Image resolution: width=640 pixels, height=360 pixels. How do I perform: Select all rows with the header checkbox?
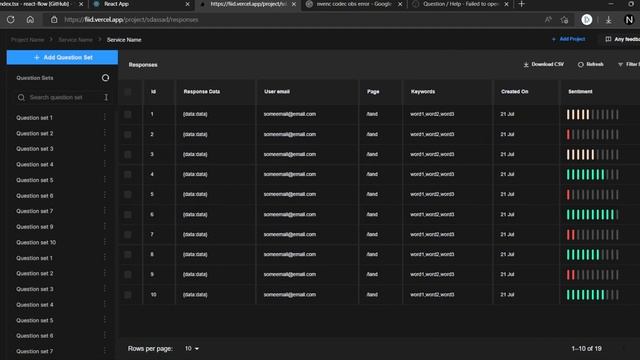[128, 92]
